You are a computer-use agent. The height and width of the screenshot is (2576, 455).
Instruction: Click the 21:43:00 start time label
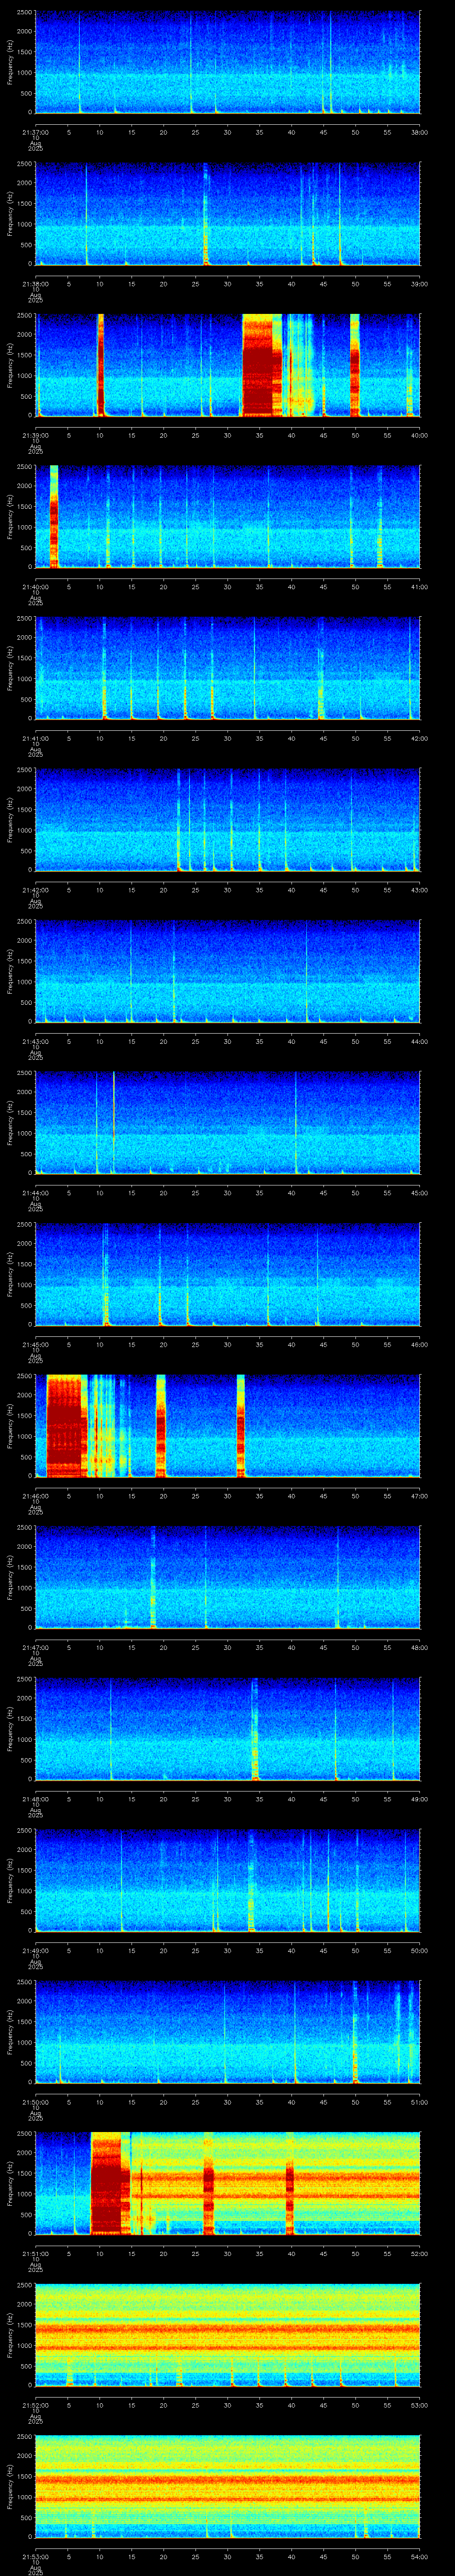pyautogui.click(x=35, y=1041)
